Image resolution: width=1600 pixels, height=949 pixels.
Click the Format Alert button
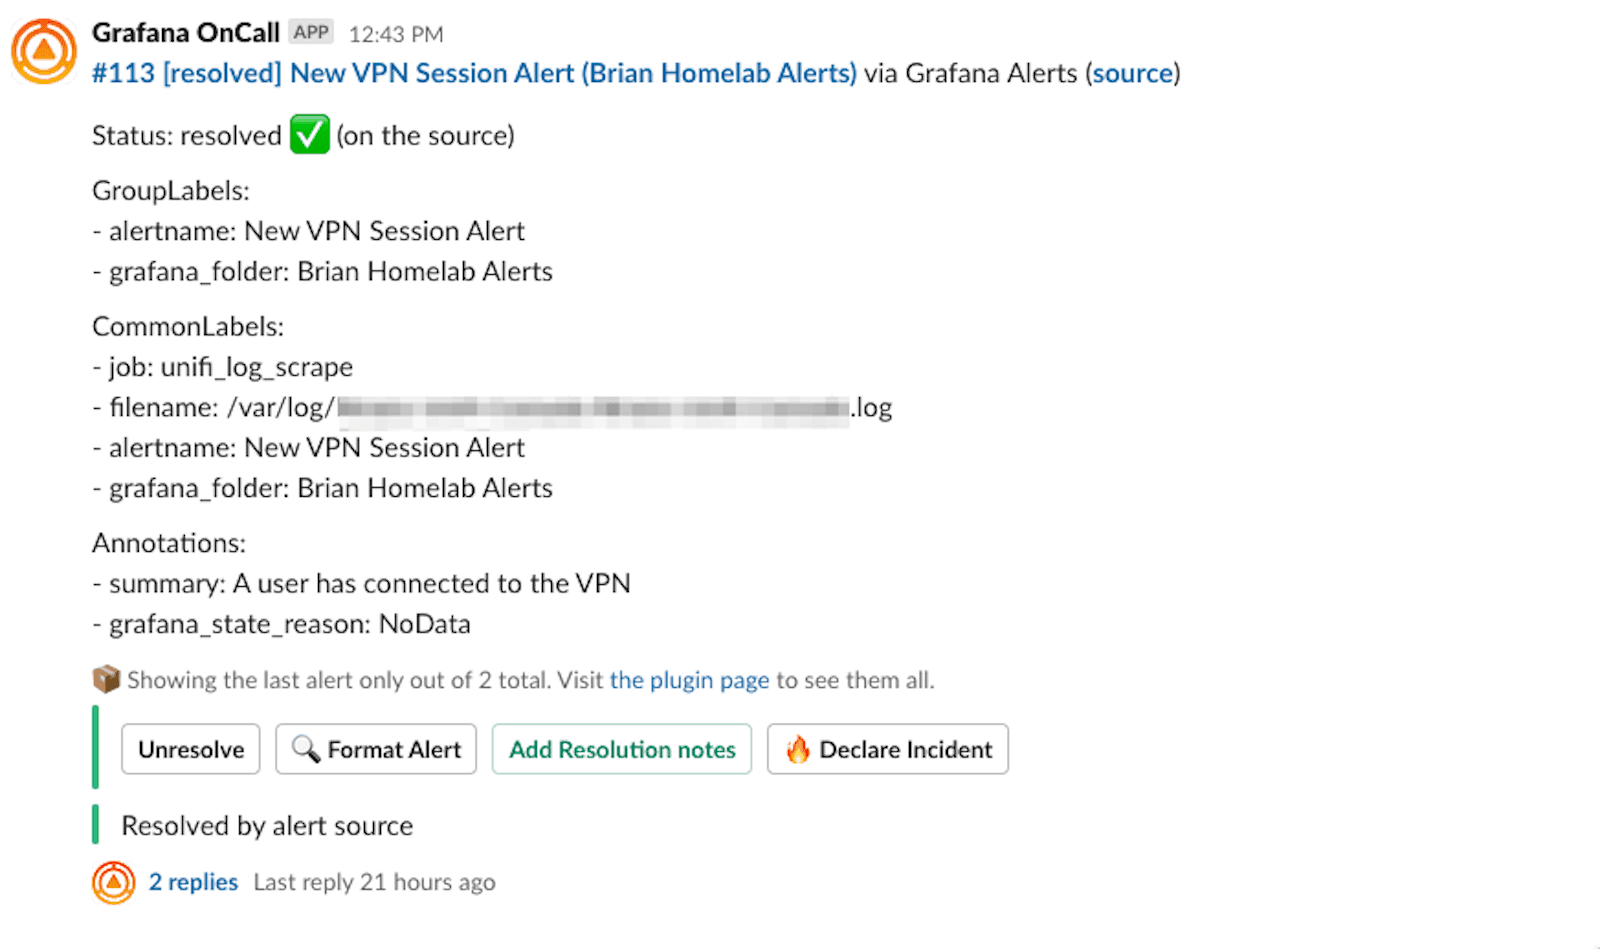coord(376,749)
